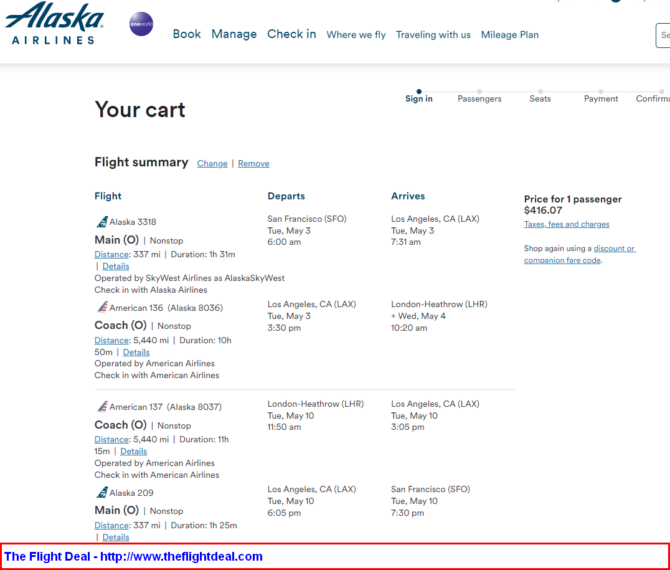Open the Mileage Plan menu

pyautogui.click(x=509, y=35)
